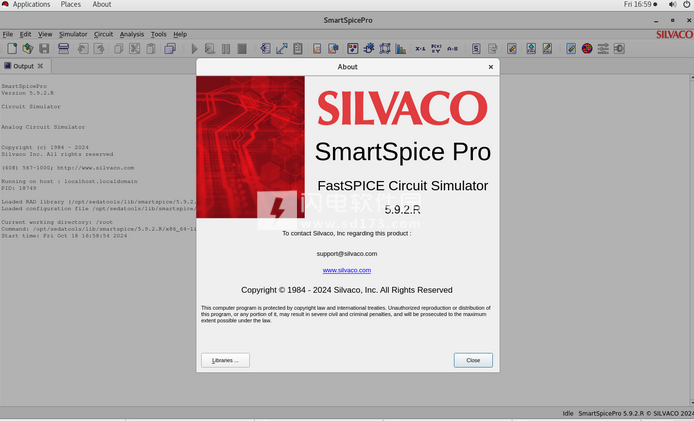
Task: Click the Redo icon in toolbar
Action: pyautogui.click(x=99, y=49)
